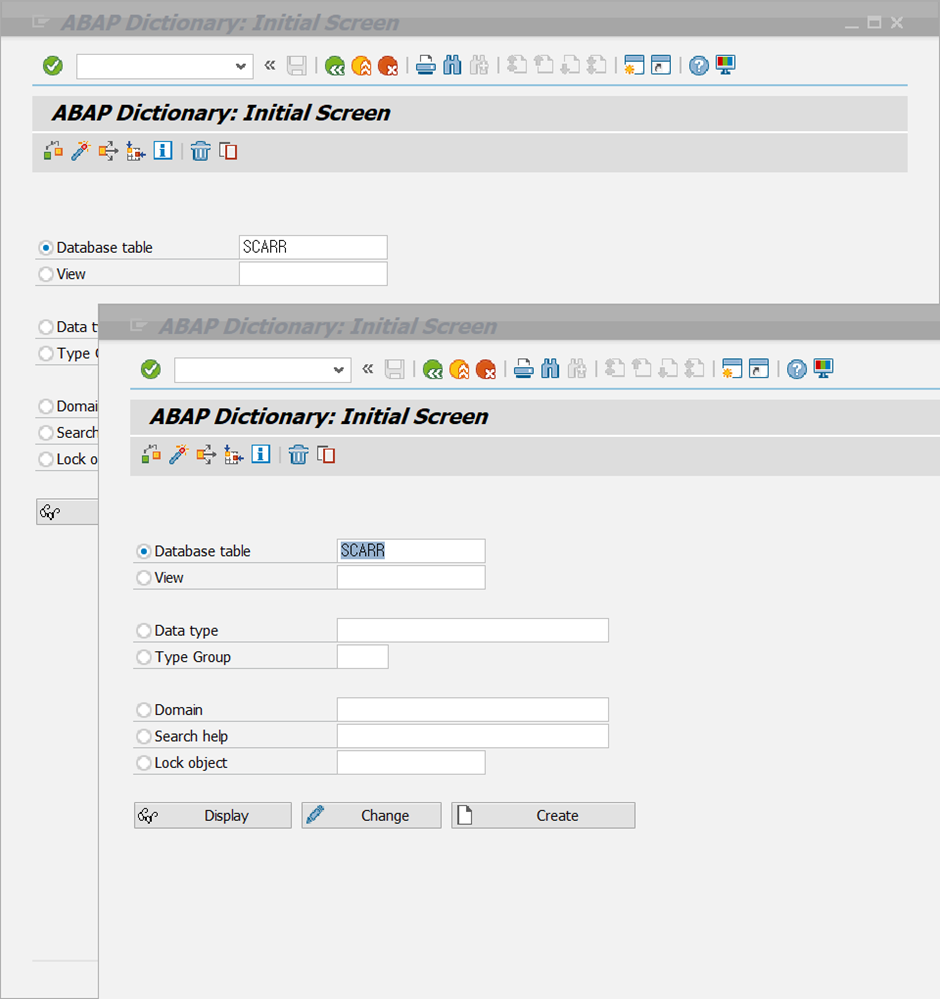
Task: Click the Cancel icon in front window toolbar
Action: [x=486, y=369]
